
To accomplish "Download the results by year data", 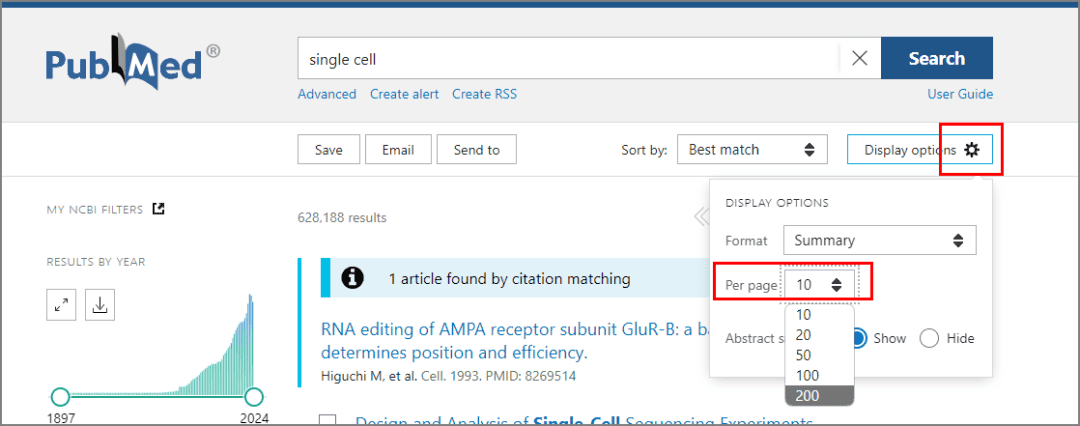I will click(100, 306).
